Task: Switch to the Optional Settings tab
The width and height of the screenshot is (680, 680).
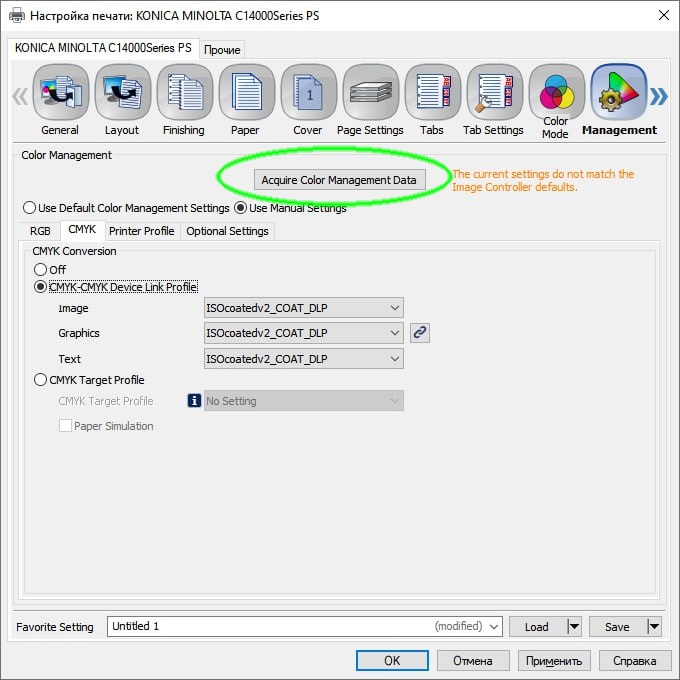Action: pos(227,231)
